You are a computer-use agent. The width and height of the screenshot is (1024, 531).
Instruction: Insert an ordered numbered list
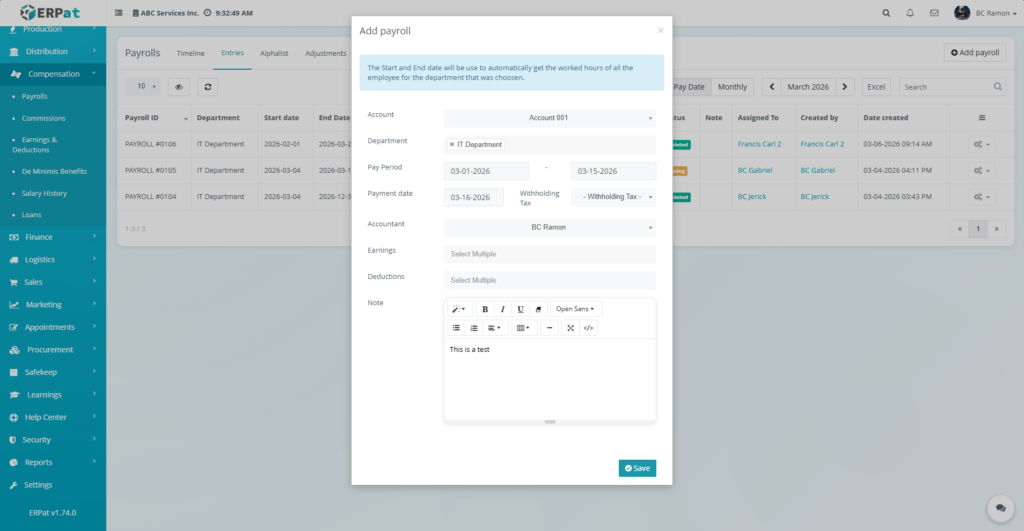point(474,328)
